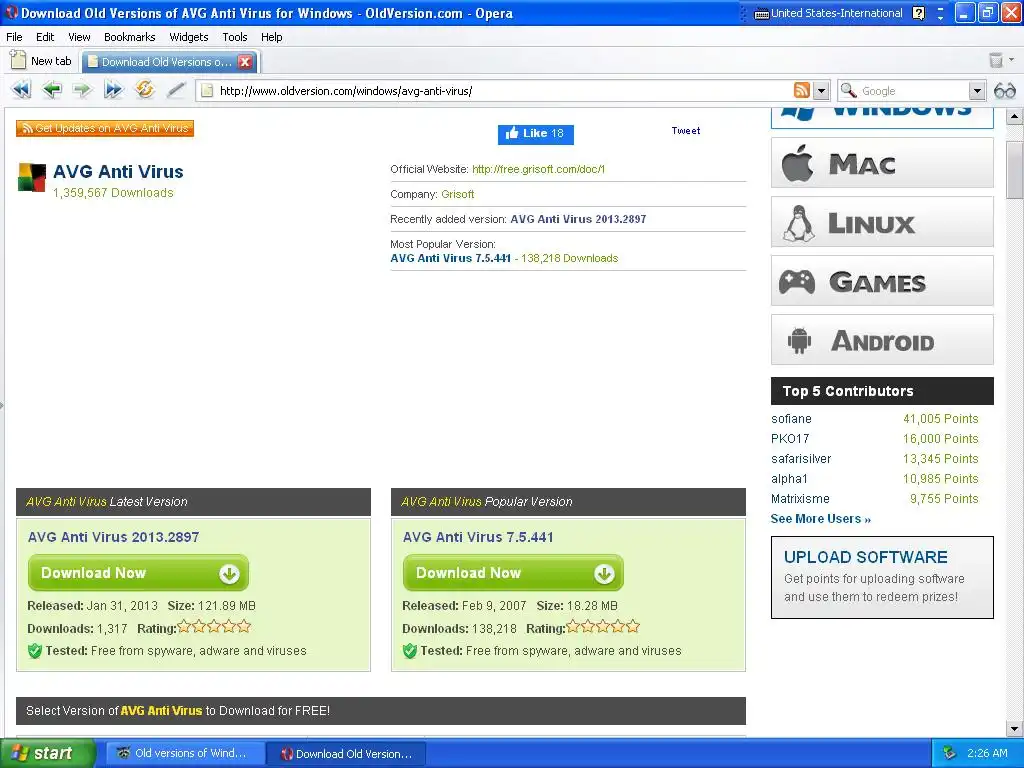Switch to Old versions of Wind... taskbar window
Viewport: 1024px width, 768px height.
pos(185,753)
